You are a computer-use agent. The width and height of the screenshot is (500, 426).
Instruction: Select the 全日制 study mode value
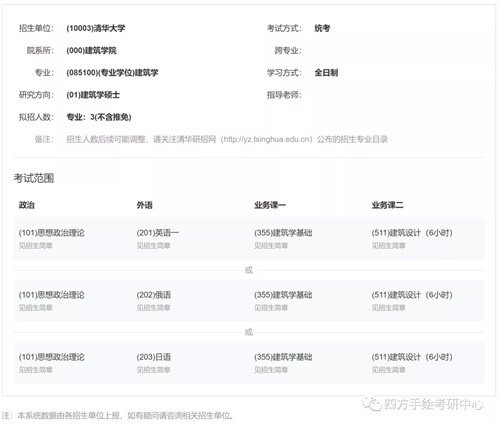tap(326, 73)
